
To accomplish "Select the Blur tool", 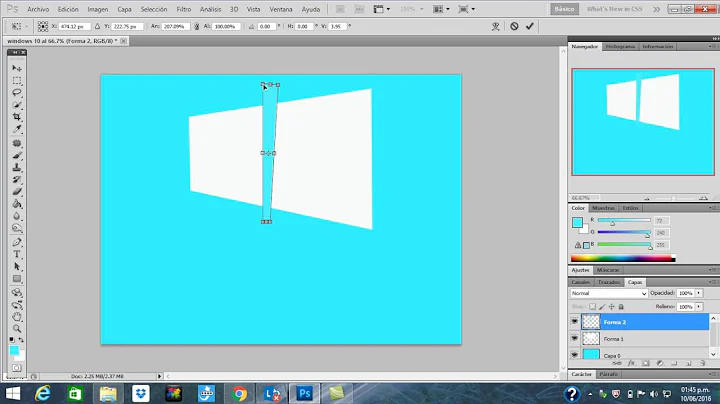I will coord(17,216).
